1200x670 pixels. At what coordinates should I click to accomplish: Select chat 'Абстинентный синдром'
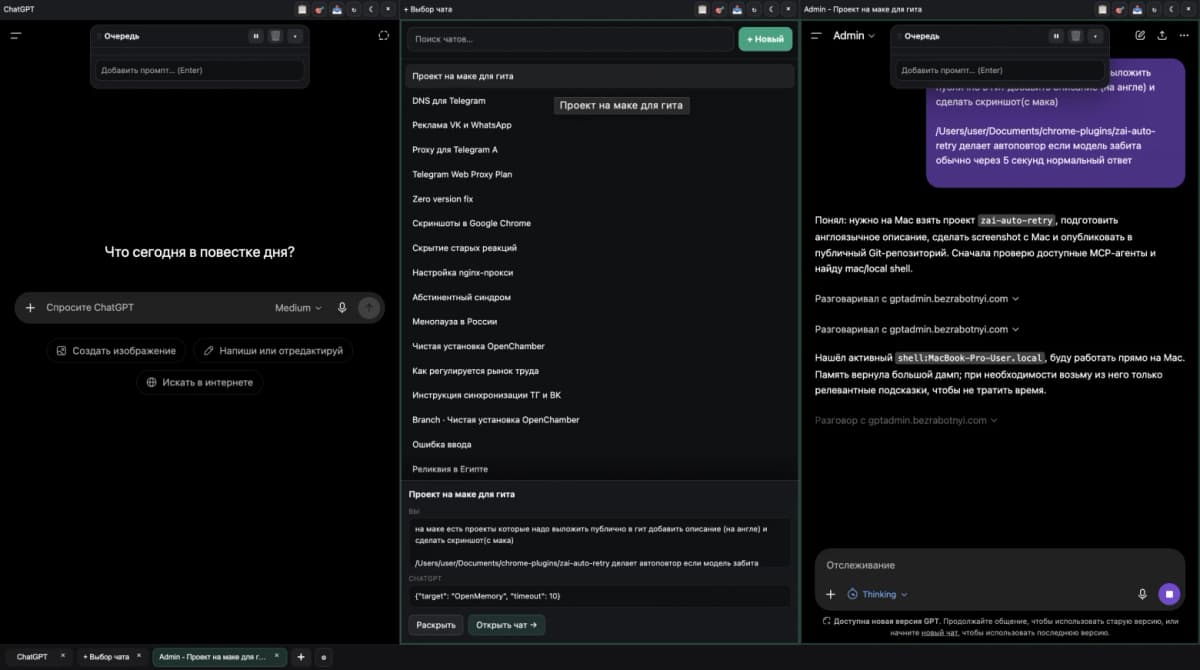pos(600,297)
